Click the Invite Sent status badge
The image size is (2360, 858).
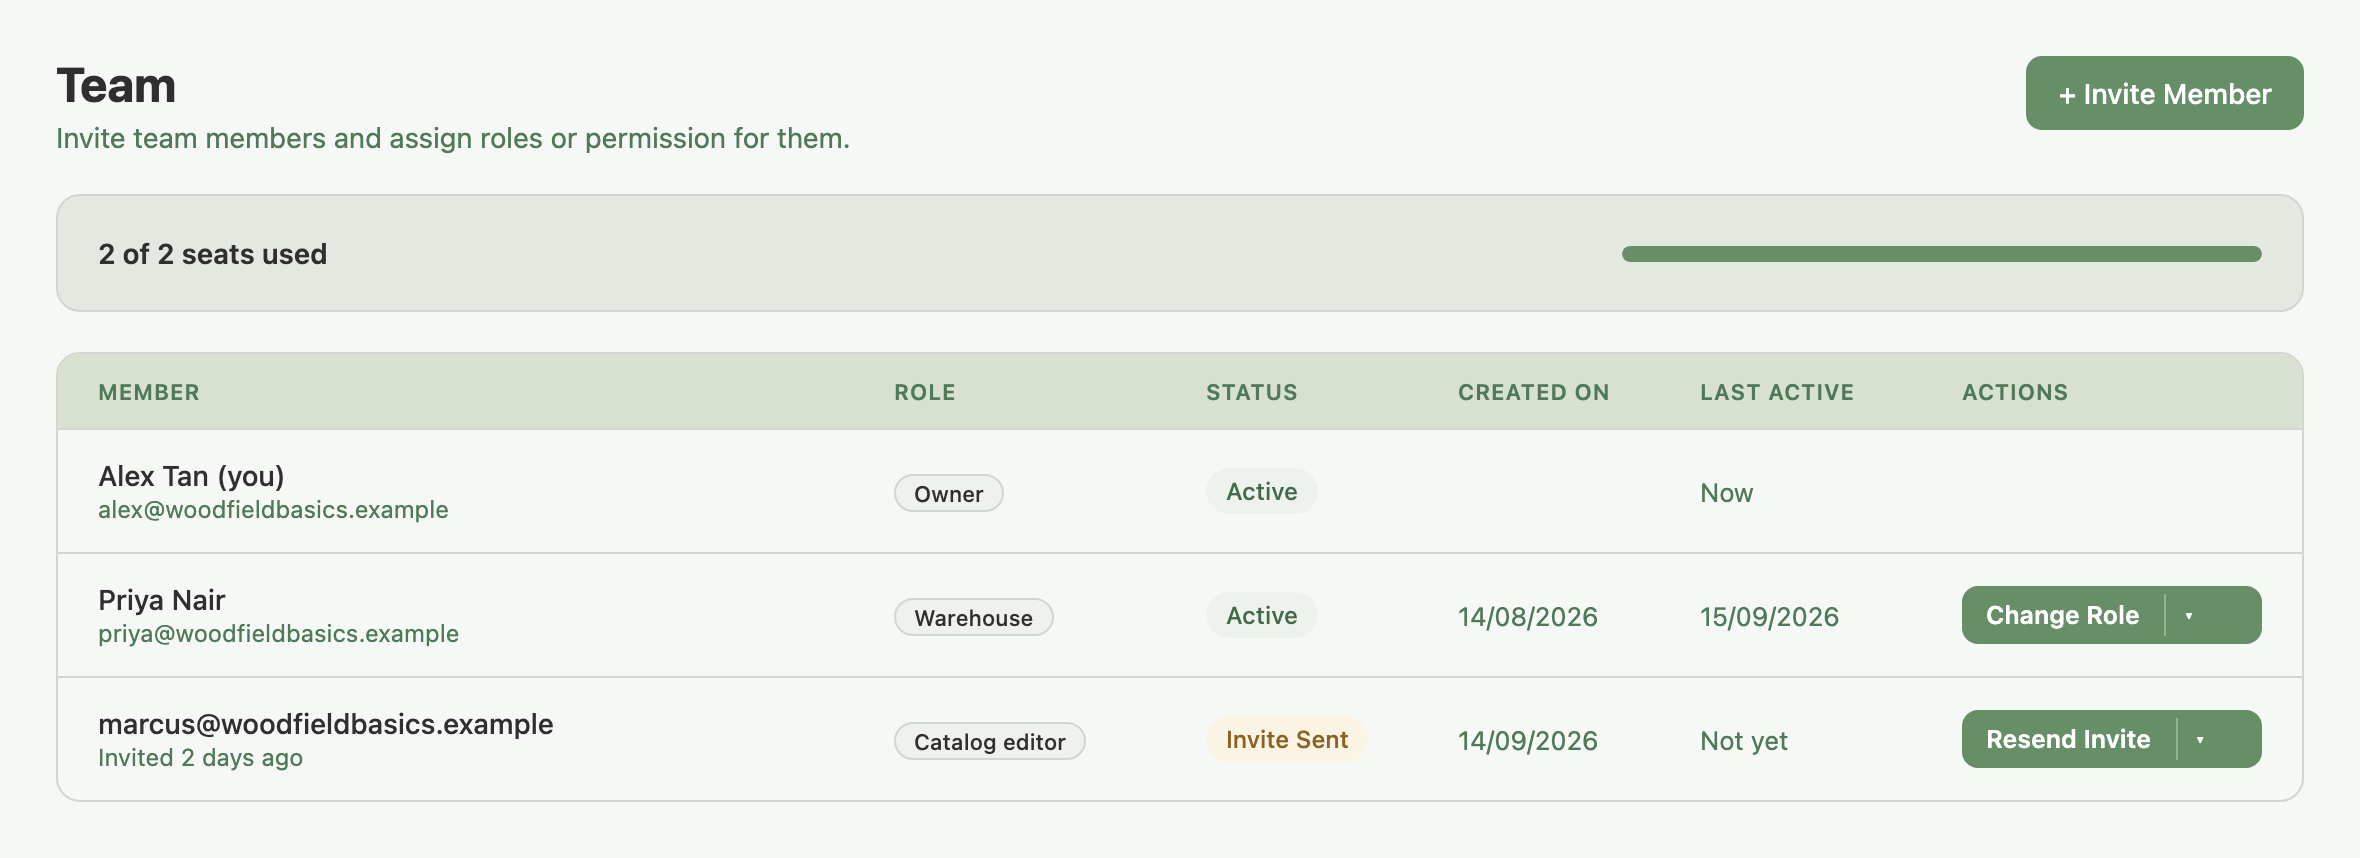[x=1286, y=739]
